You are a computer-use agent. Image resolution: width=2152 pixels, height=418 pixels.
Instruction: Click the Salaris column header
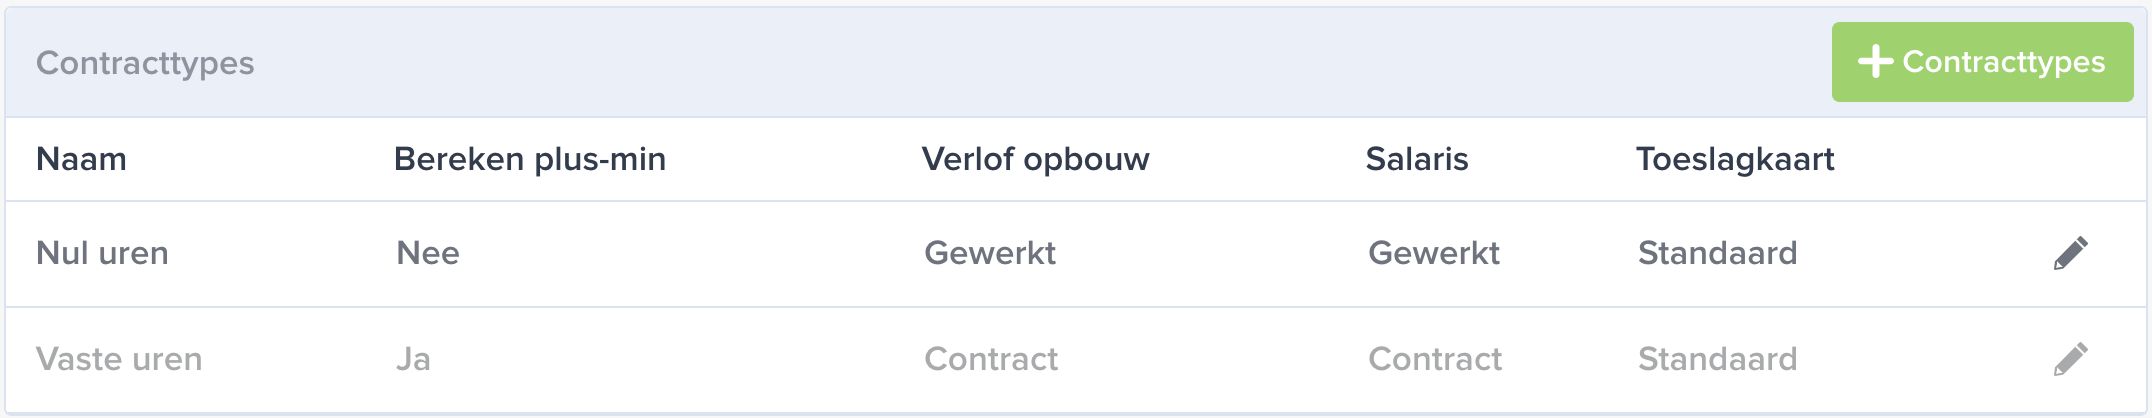1417,159
